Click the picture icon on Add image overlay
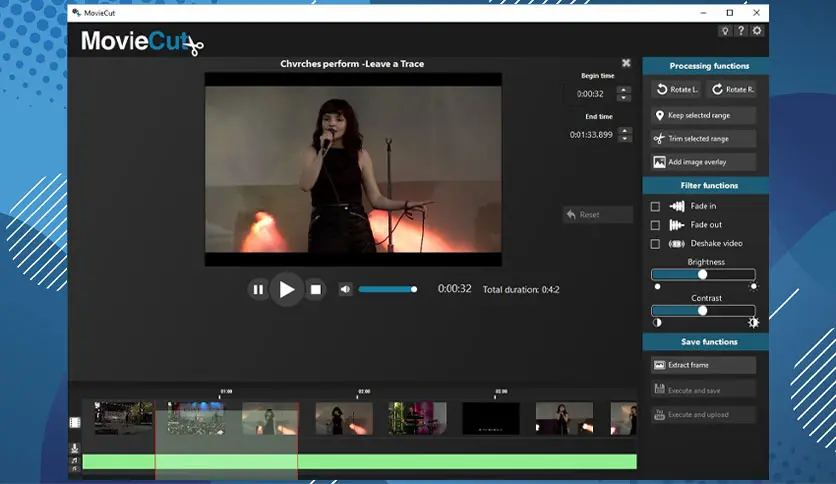The image size is (836, 484). pos(660,162)
